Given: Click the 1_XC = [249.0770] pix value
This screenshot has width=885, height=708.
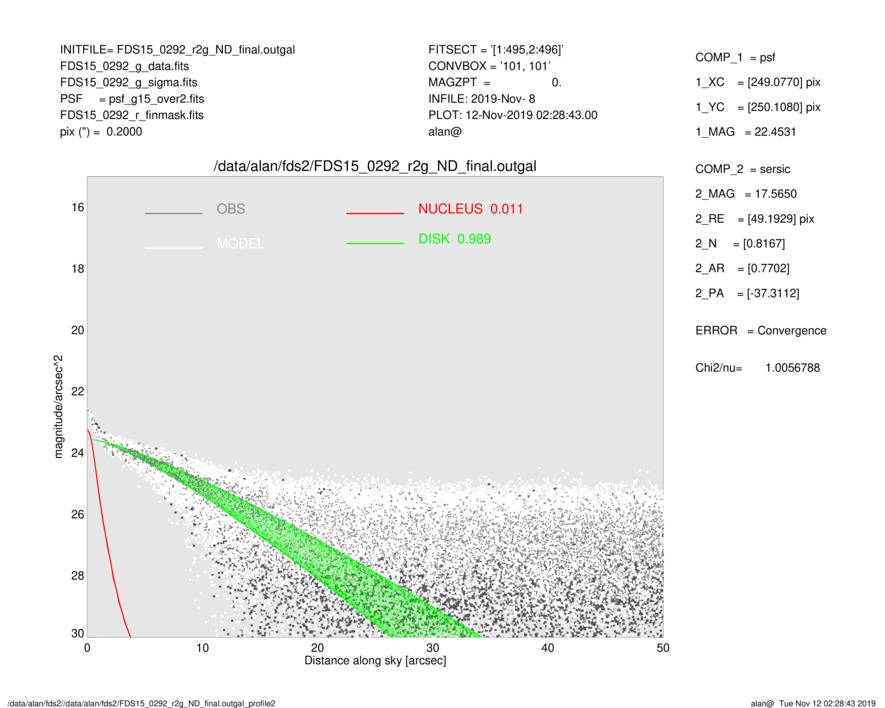Looking at the screenshot, I should coord(758,82).
